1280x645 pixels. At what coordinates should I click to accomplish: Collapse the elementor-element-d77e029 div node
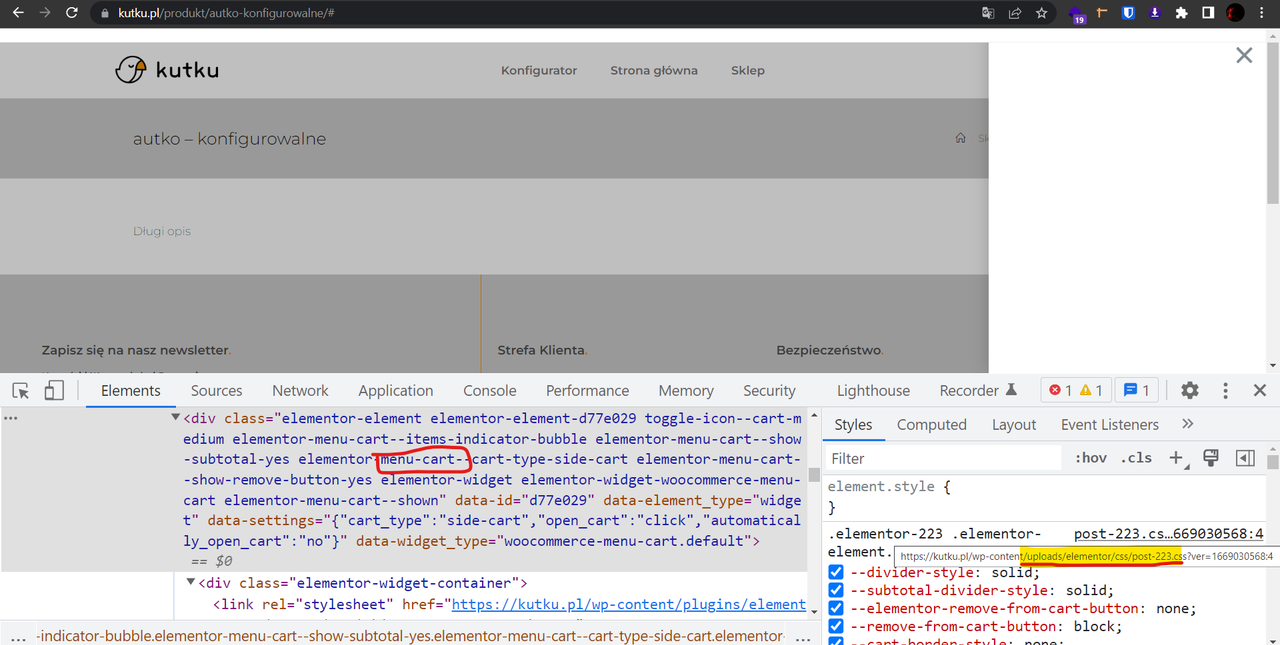click(176, 418)
